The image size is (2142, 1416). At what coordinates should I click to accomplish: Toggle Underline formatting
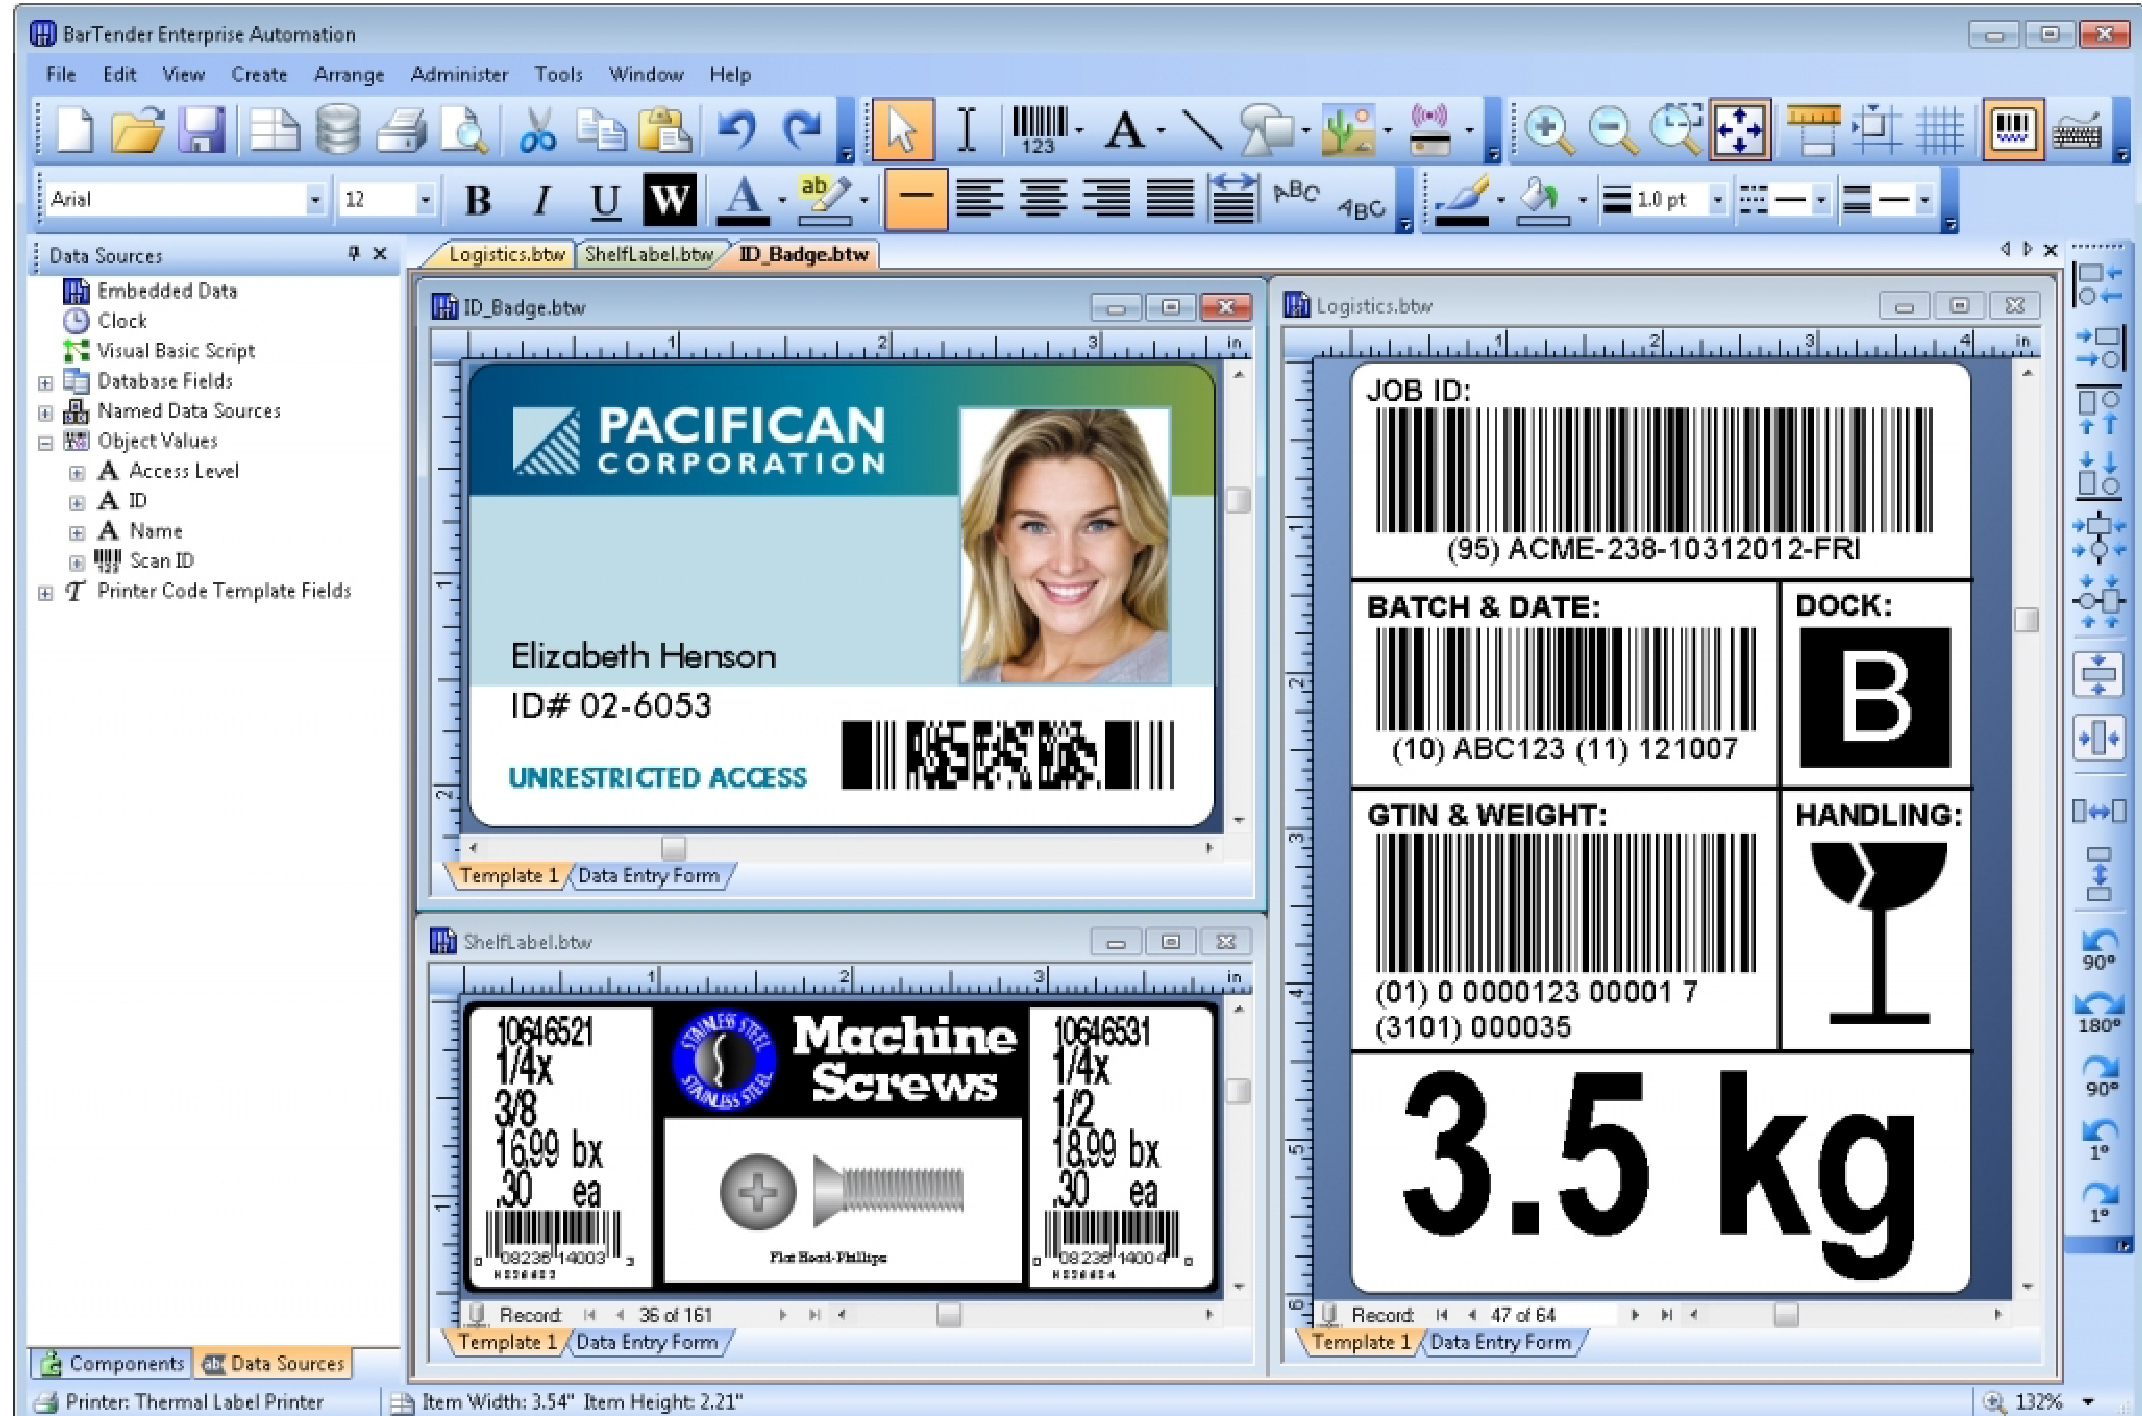pyautogui.click(x=605, y=200)
